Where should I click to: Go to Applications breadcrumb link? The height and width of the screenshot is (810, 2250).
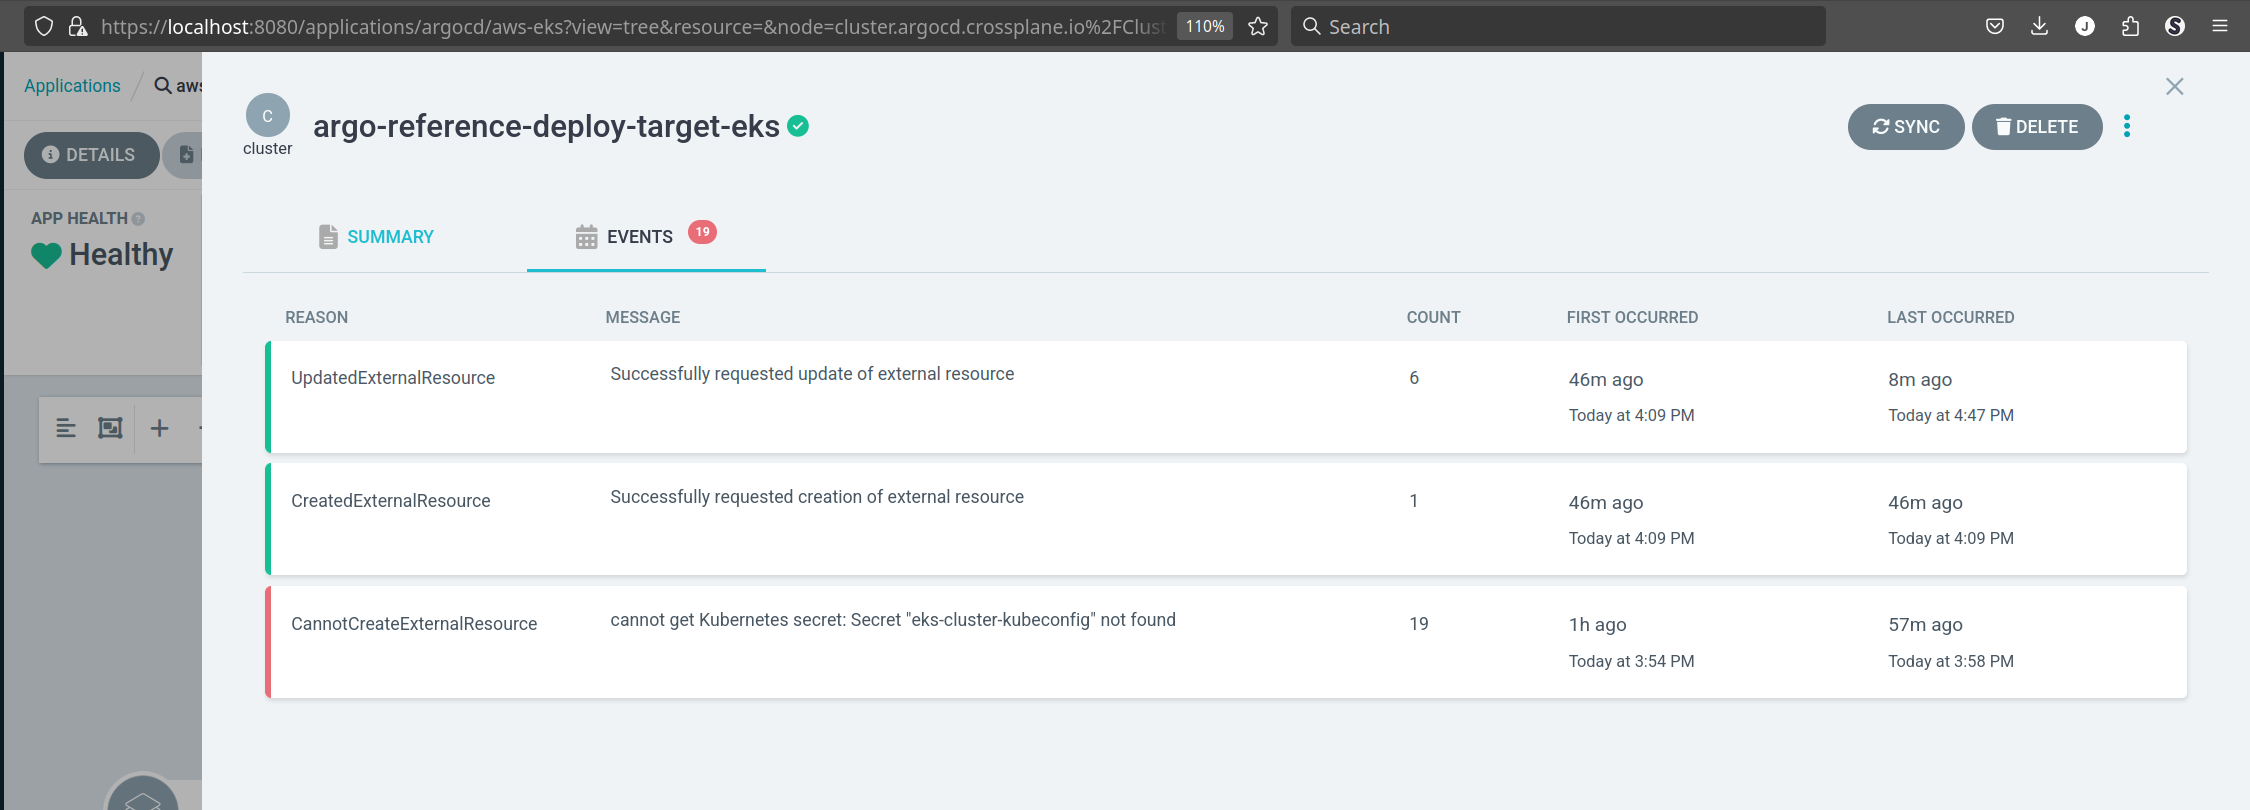(x=72, y=86)
